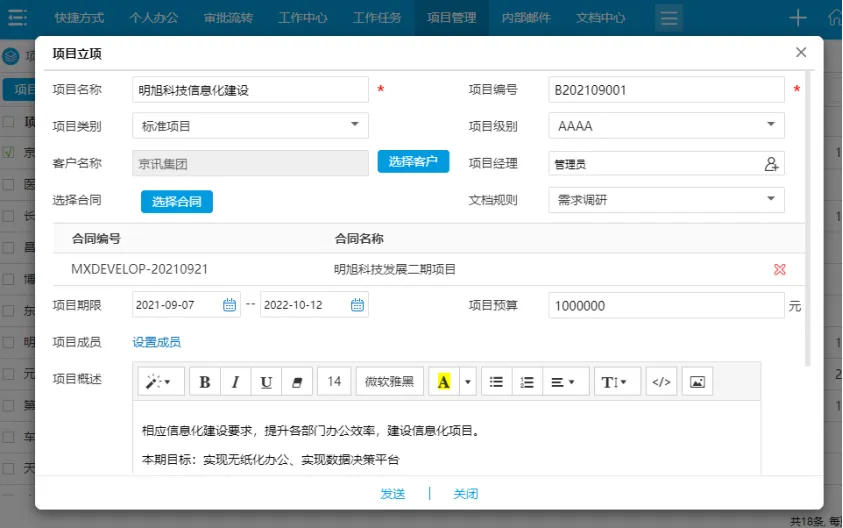Screen dimensions: 843x528
Task: Click the insert picture icon
Action: pos(697,382)
